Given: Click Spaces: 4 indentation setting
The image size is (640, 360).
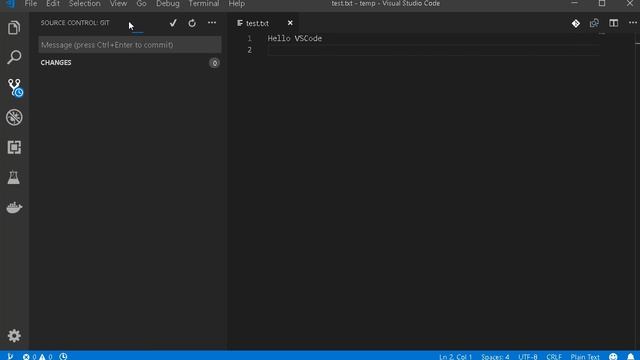Looking at the screenshot, I should point(495,357).
